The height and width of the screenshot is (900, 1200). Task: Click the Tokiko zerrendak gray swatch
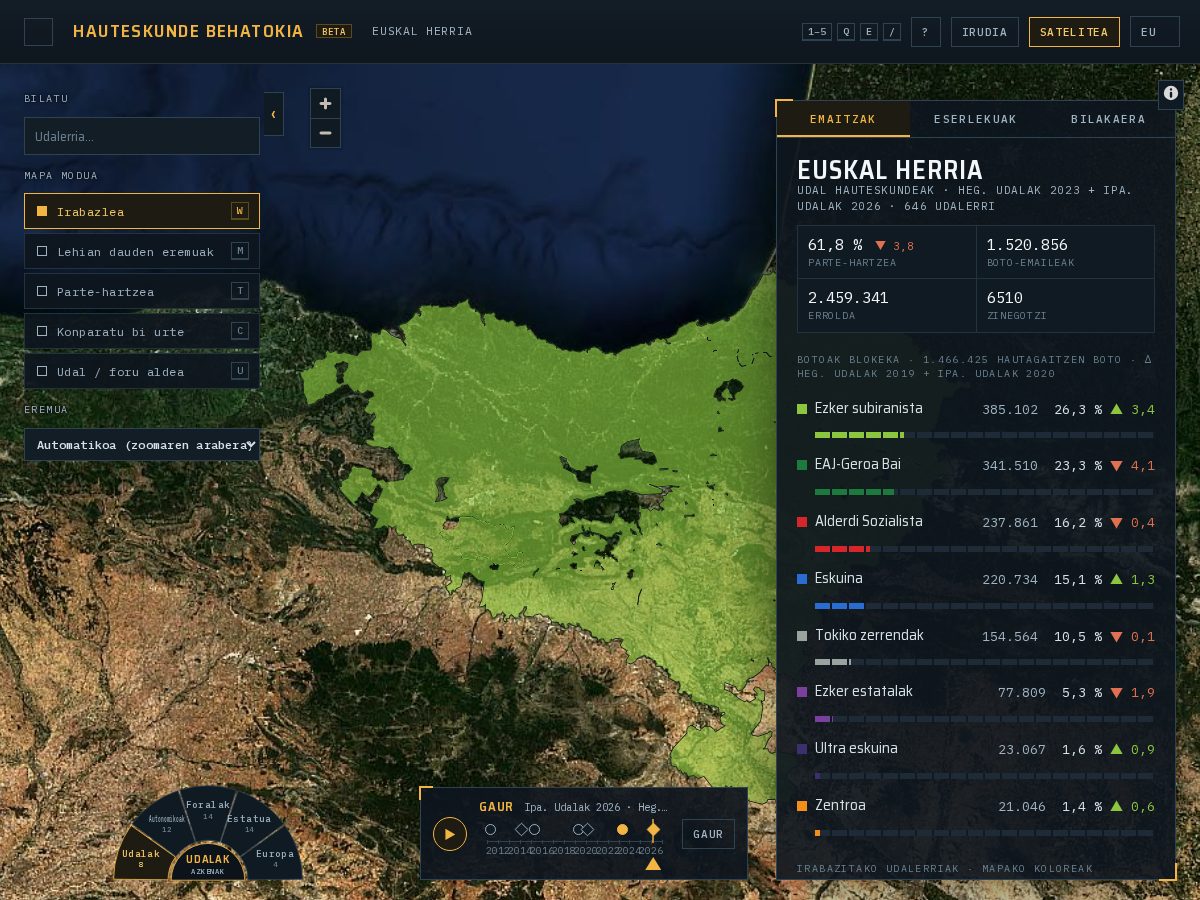point(802,636)
